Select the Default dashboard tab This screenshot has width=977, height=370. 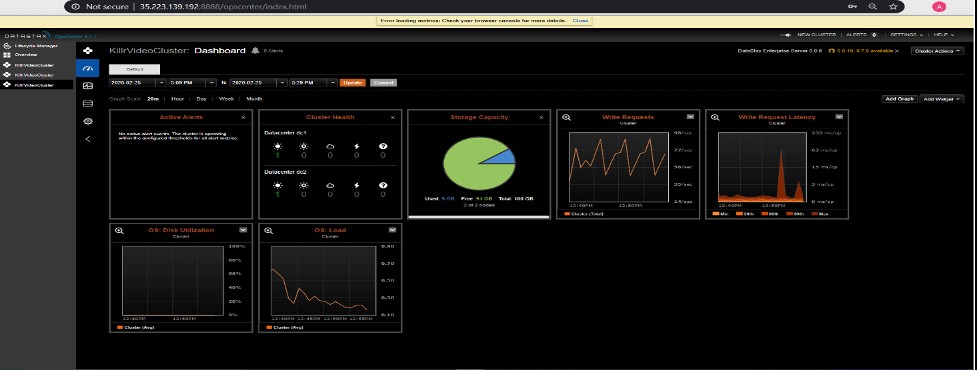coord(135,69)
